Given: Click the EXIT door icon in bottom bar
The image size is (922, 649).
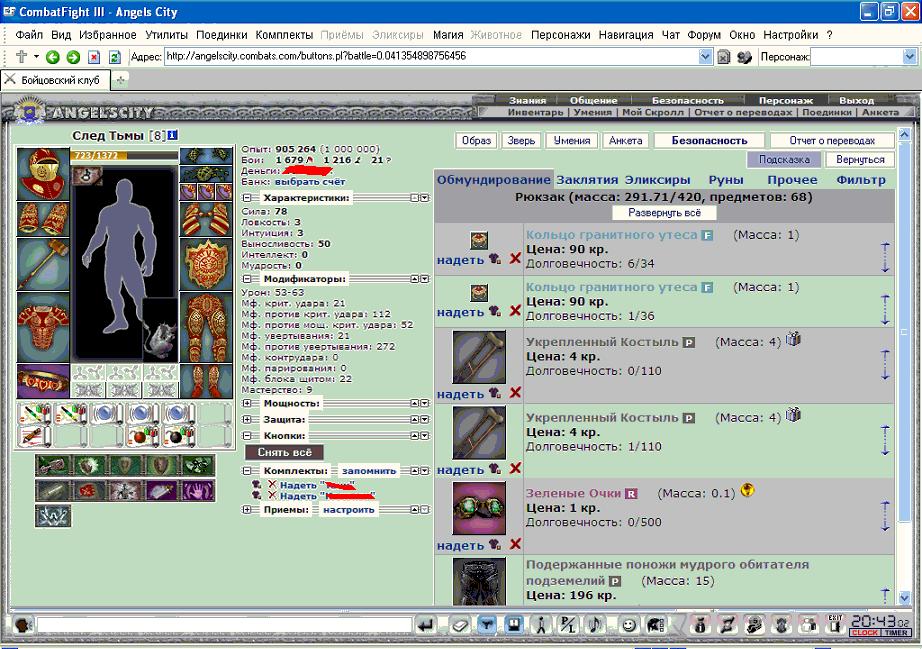Looking at the screenshot, I should [835, 625].
